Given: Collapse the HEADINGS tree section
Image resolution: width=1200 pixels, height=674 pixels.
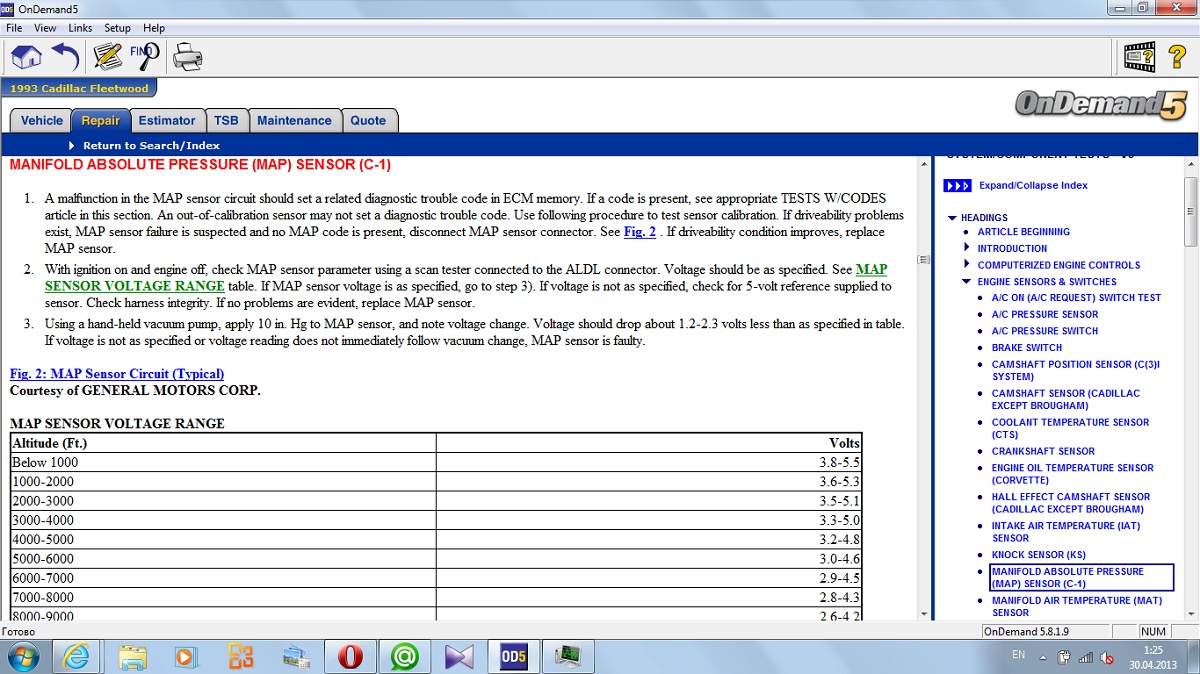Looking at the screenshot, I should (951, 218).
